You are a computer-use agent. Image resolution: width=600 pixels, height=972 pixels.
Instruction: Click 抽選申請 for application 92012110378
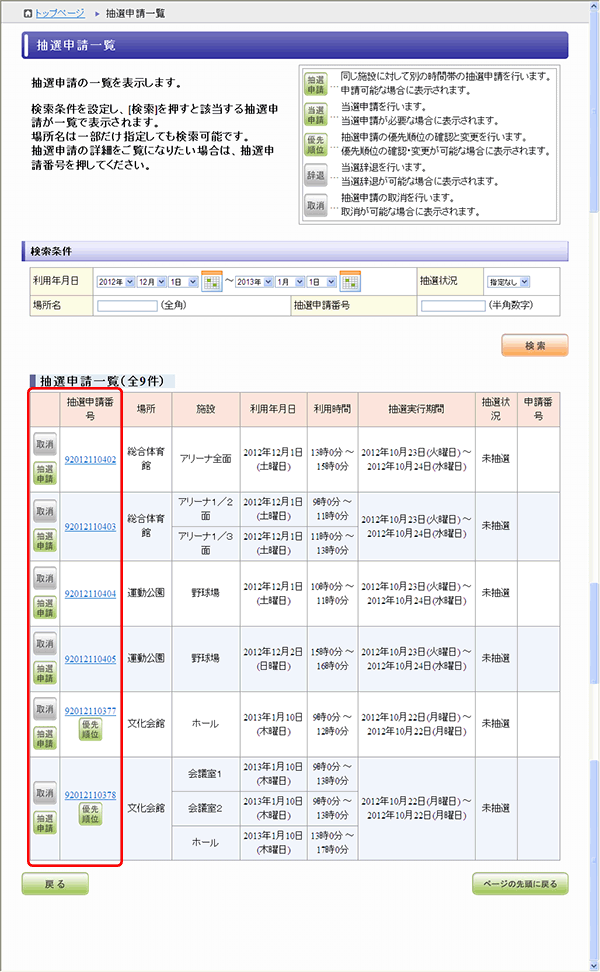[x=45, y=823]
